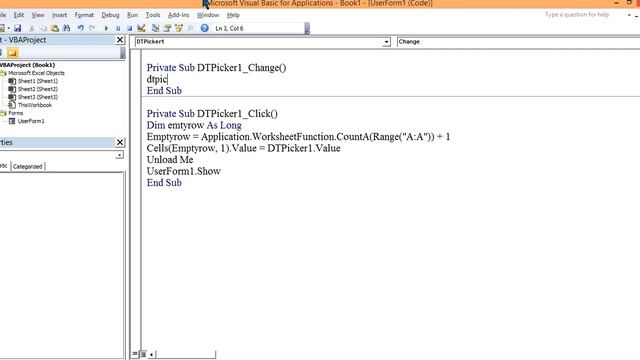Viewport: 640px width, 360px height.
Task: Click the Break pause icon
Action: (x=118, y=28)
